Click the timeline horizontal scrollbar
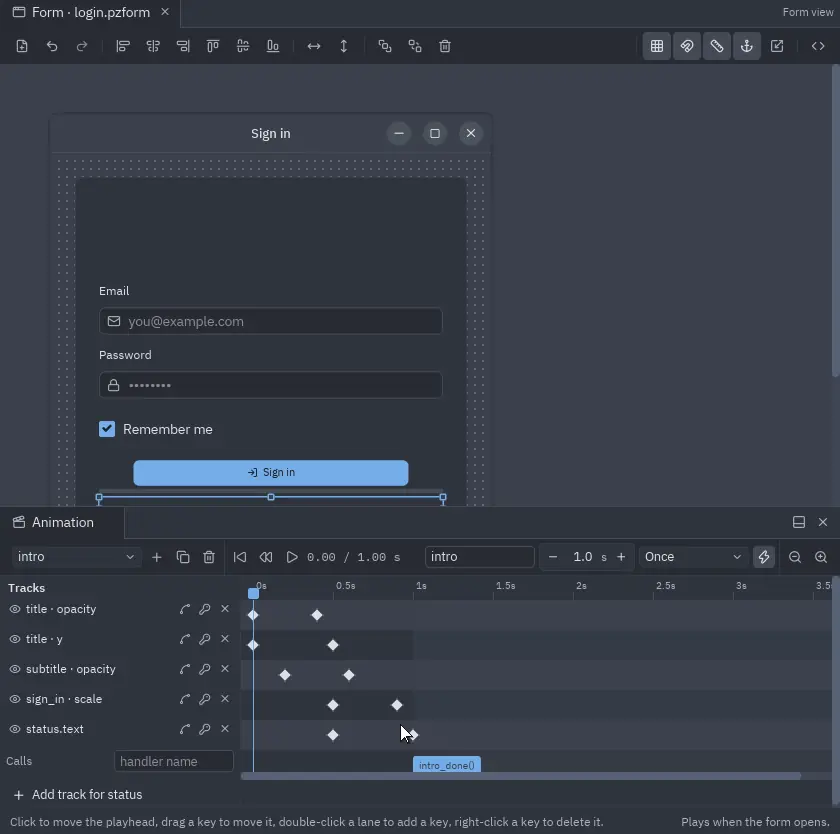840x834 pixels. pyautogui.click(x=521, y=776)
